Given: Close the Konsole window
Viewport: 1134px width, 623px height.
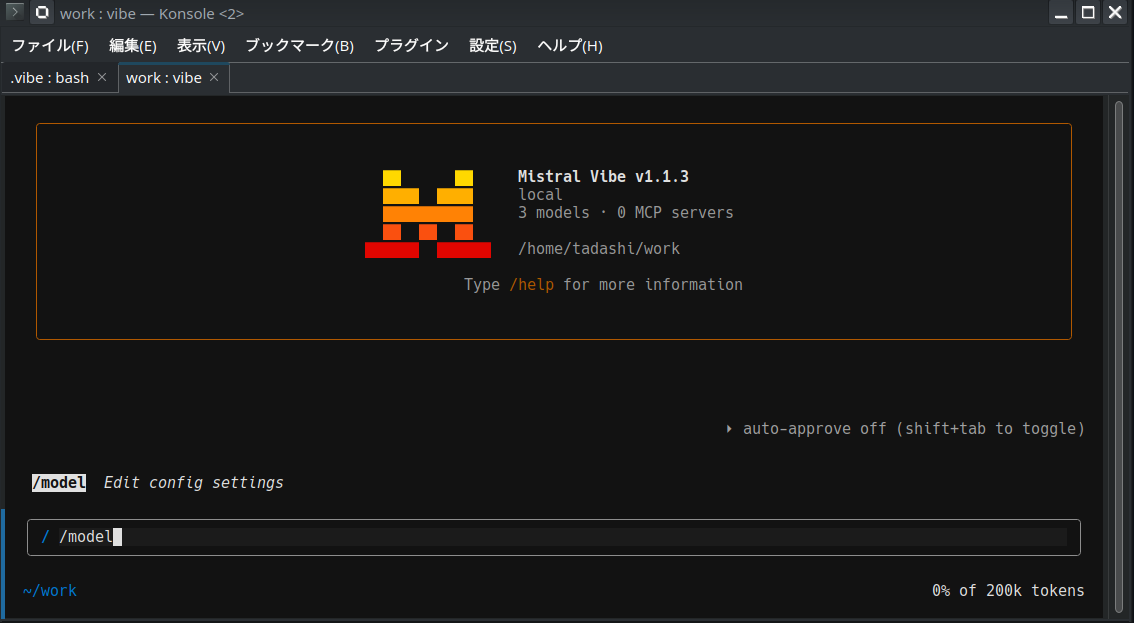Looking at the screenshot, I should coord(1115,13).
